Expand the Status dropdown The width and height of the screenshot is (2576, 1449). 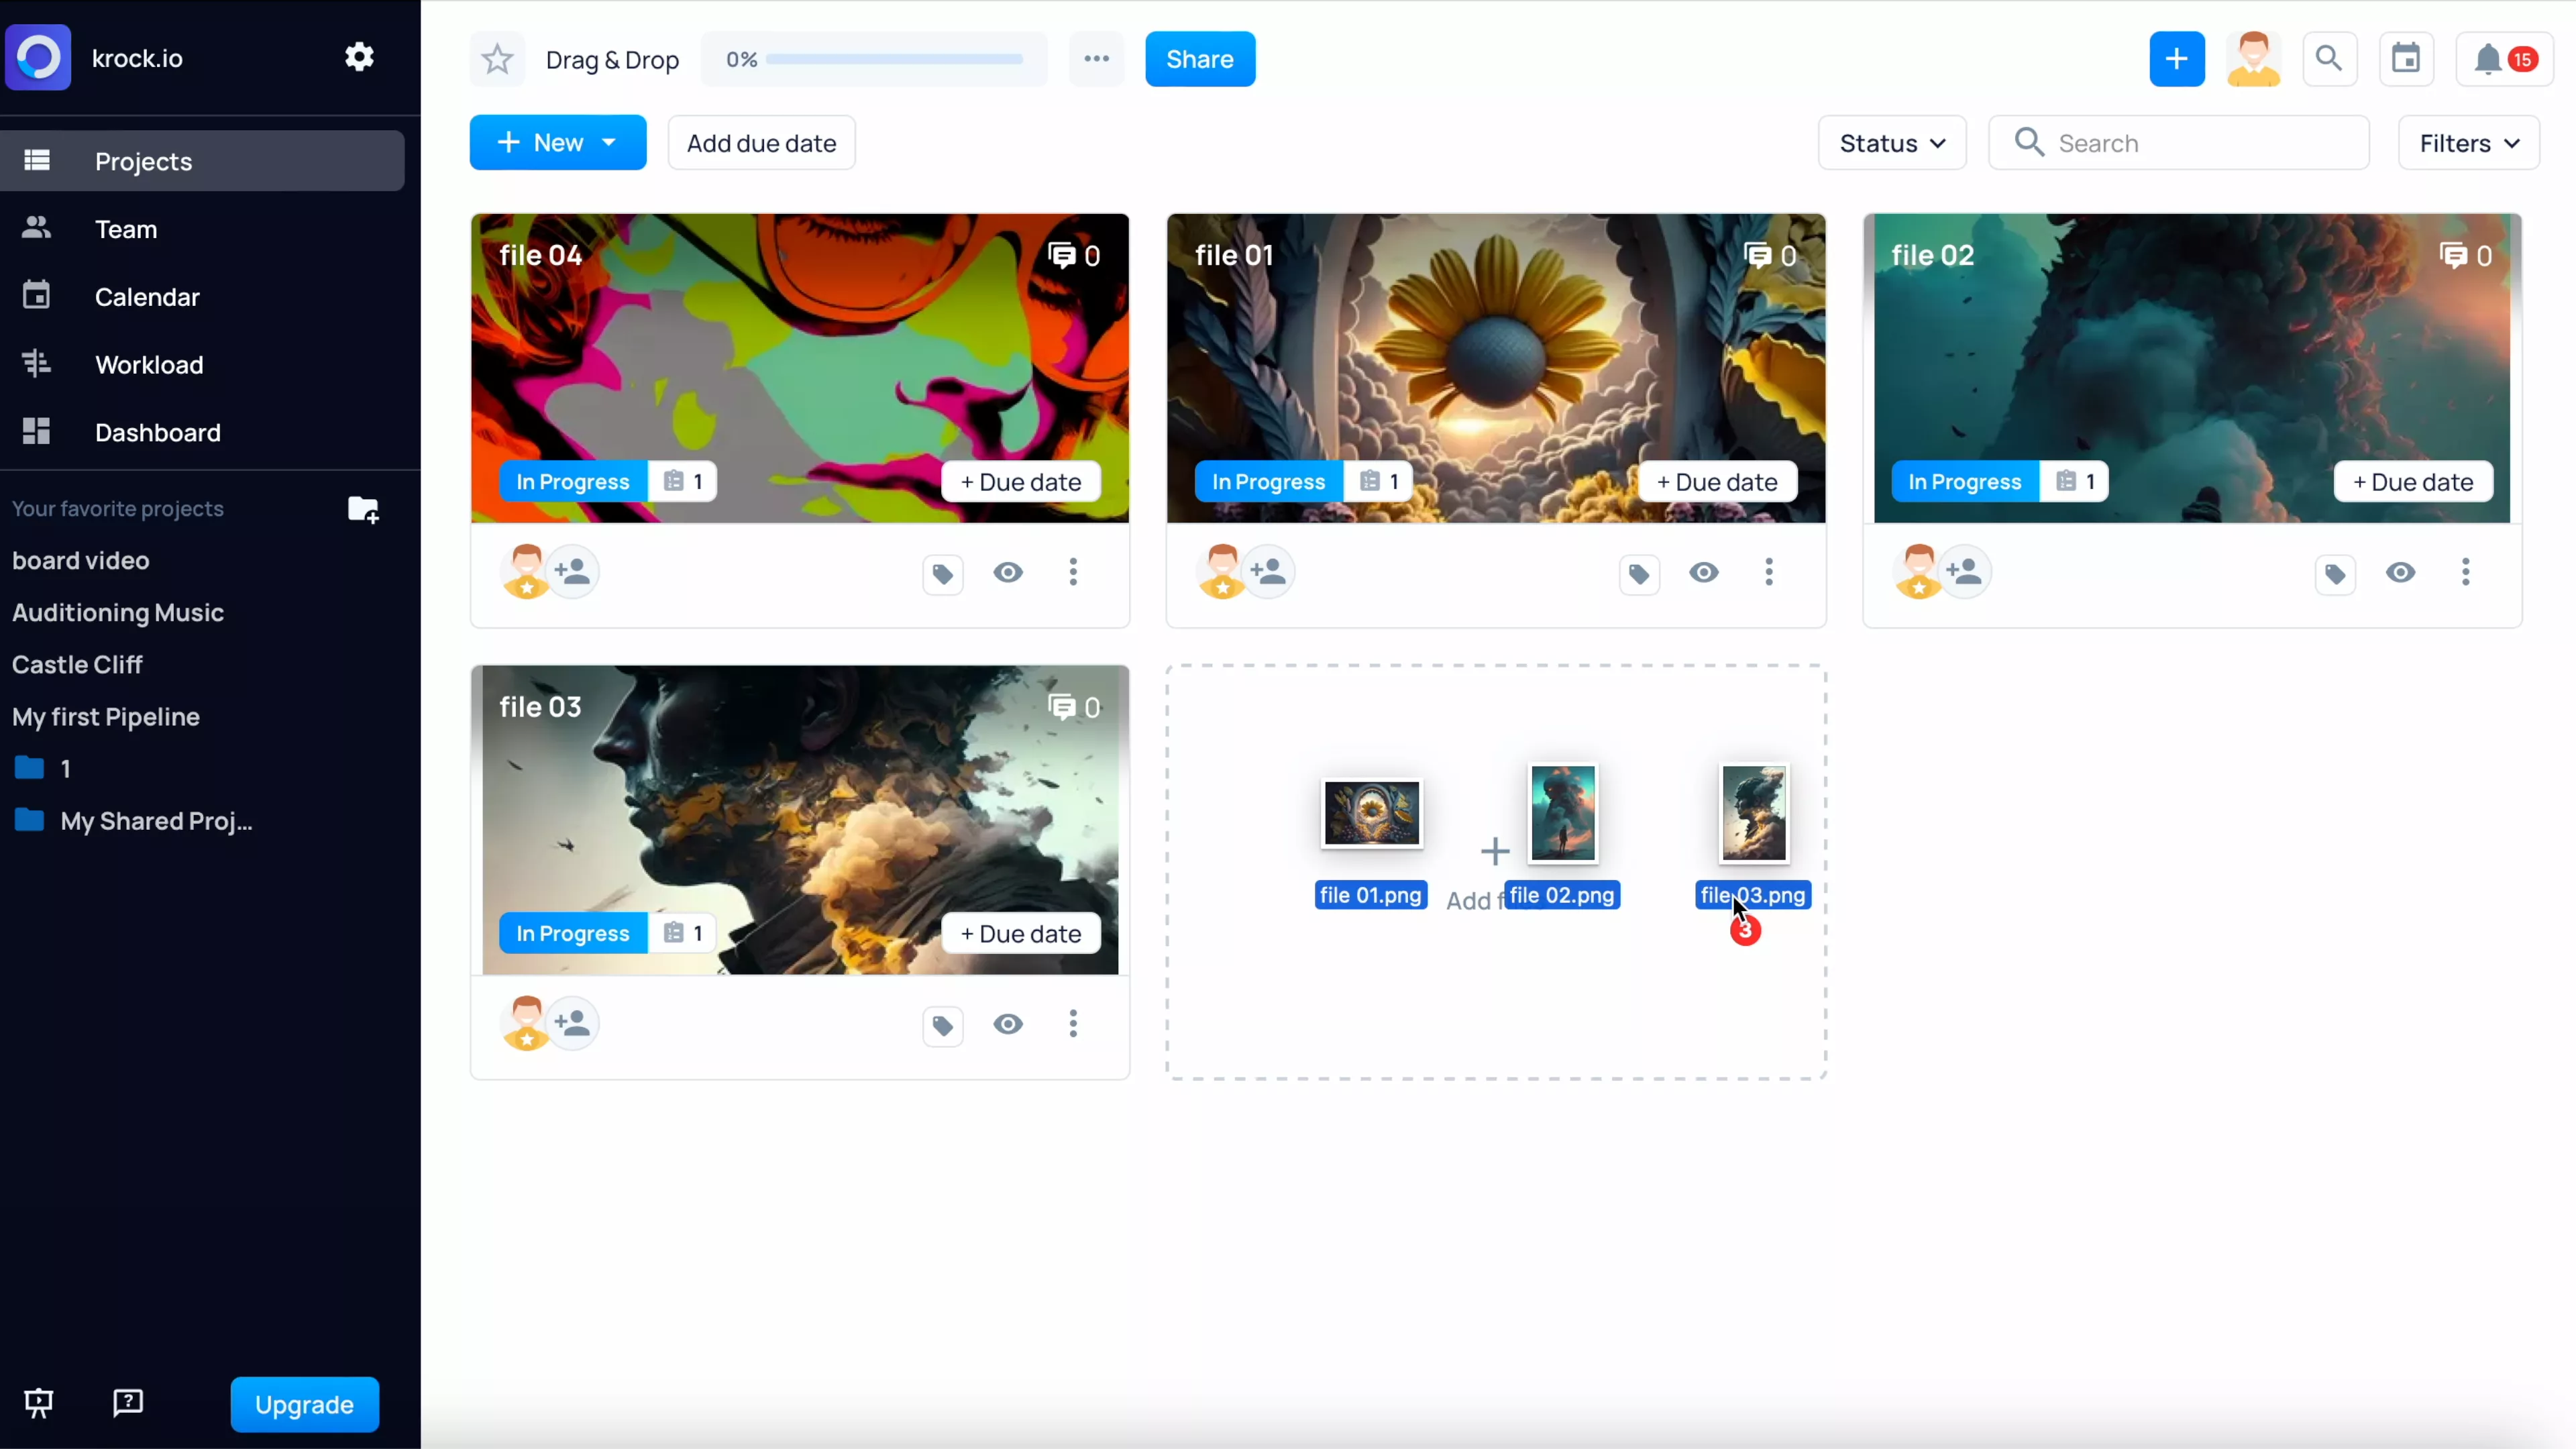coord(1892,143)
